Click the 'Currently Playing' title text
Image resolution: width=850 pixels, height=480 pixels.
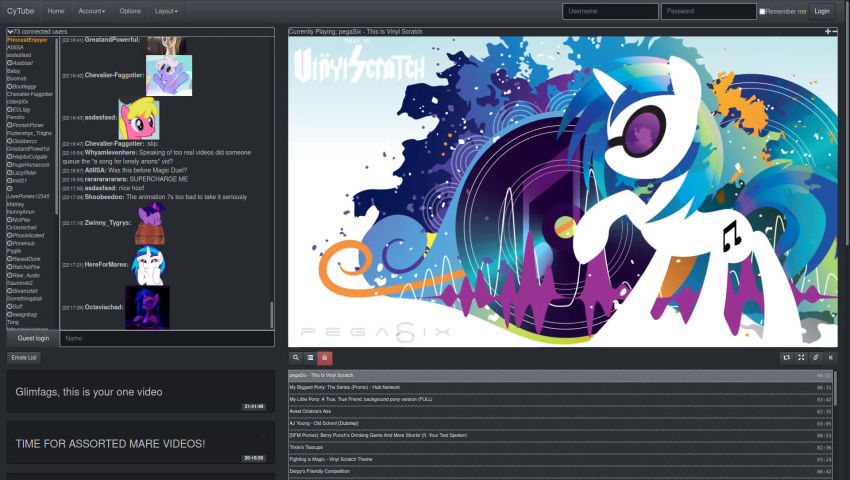click(355, 31)
